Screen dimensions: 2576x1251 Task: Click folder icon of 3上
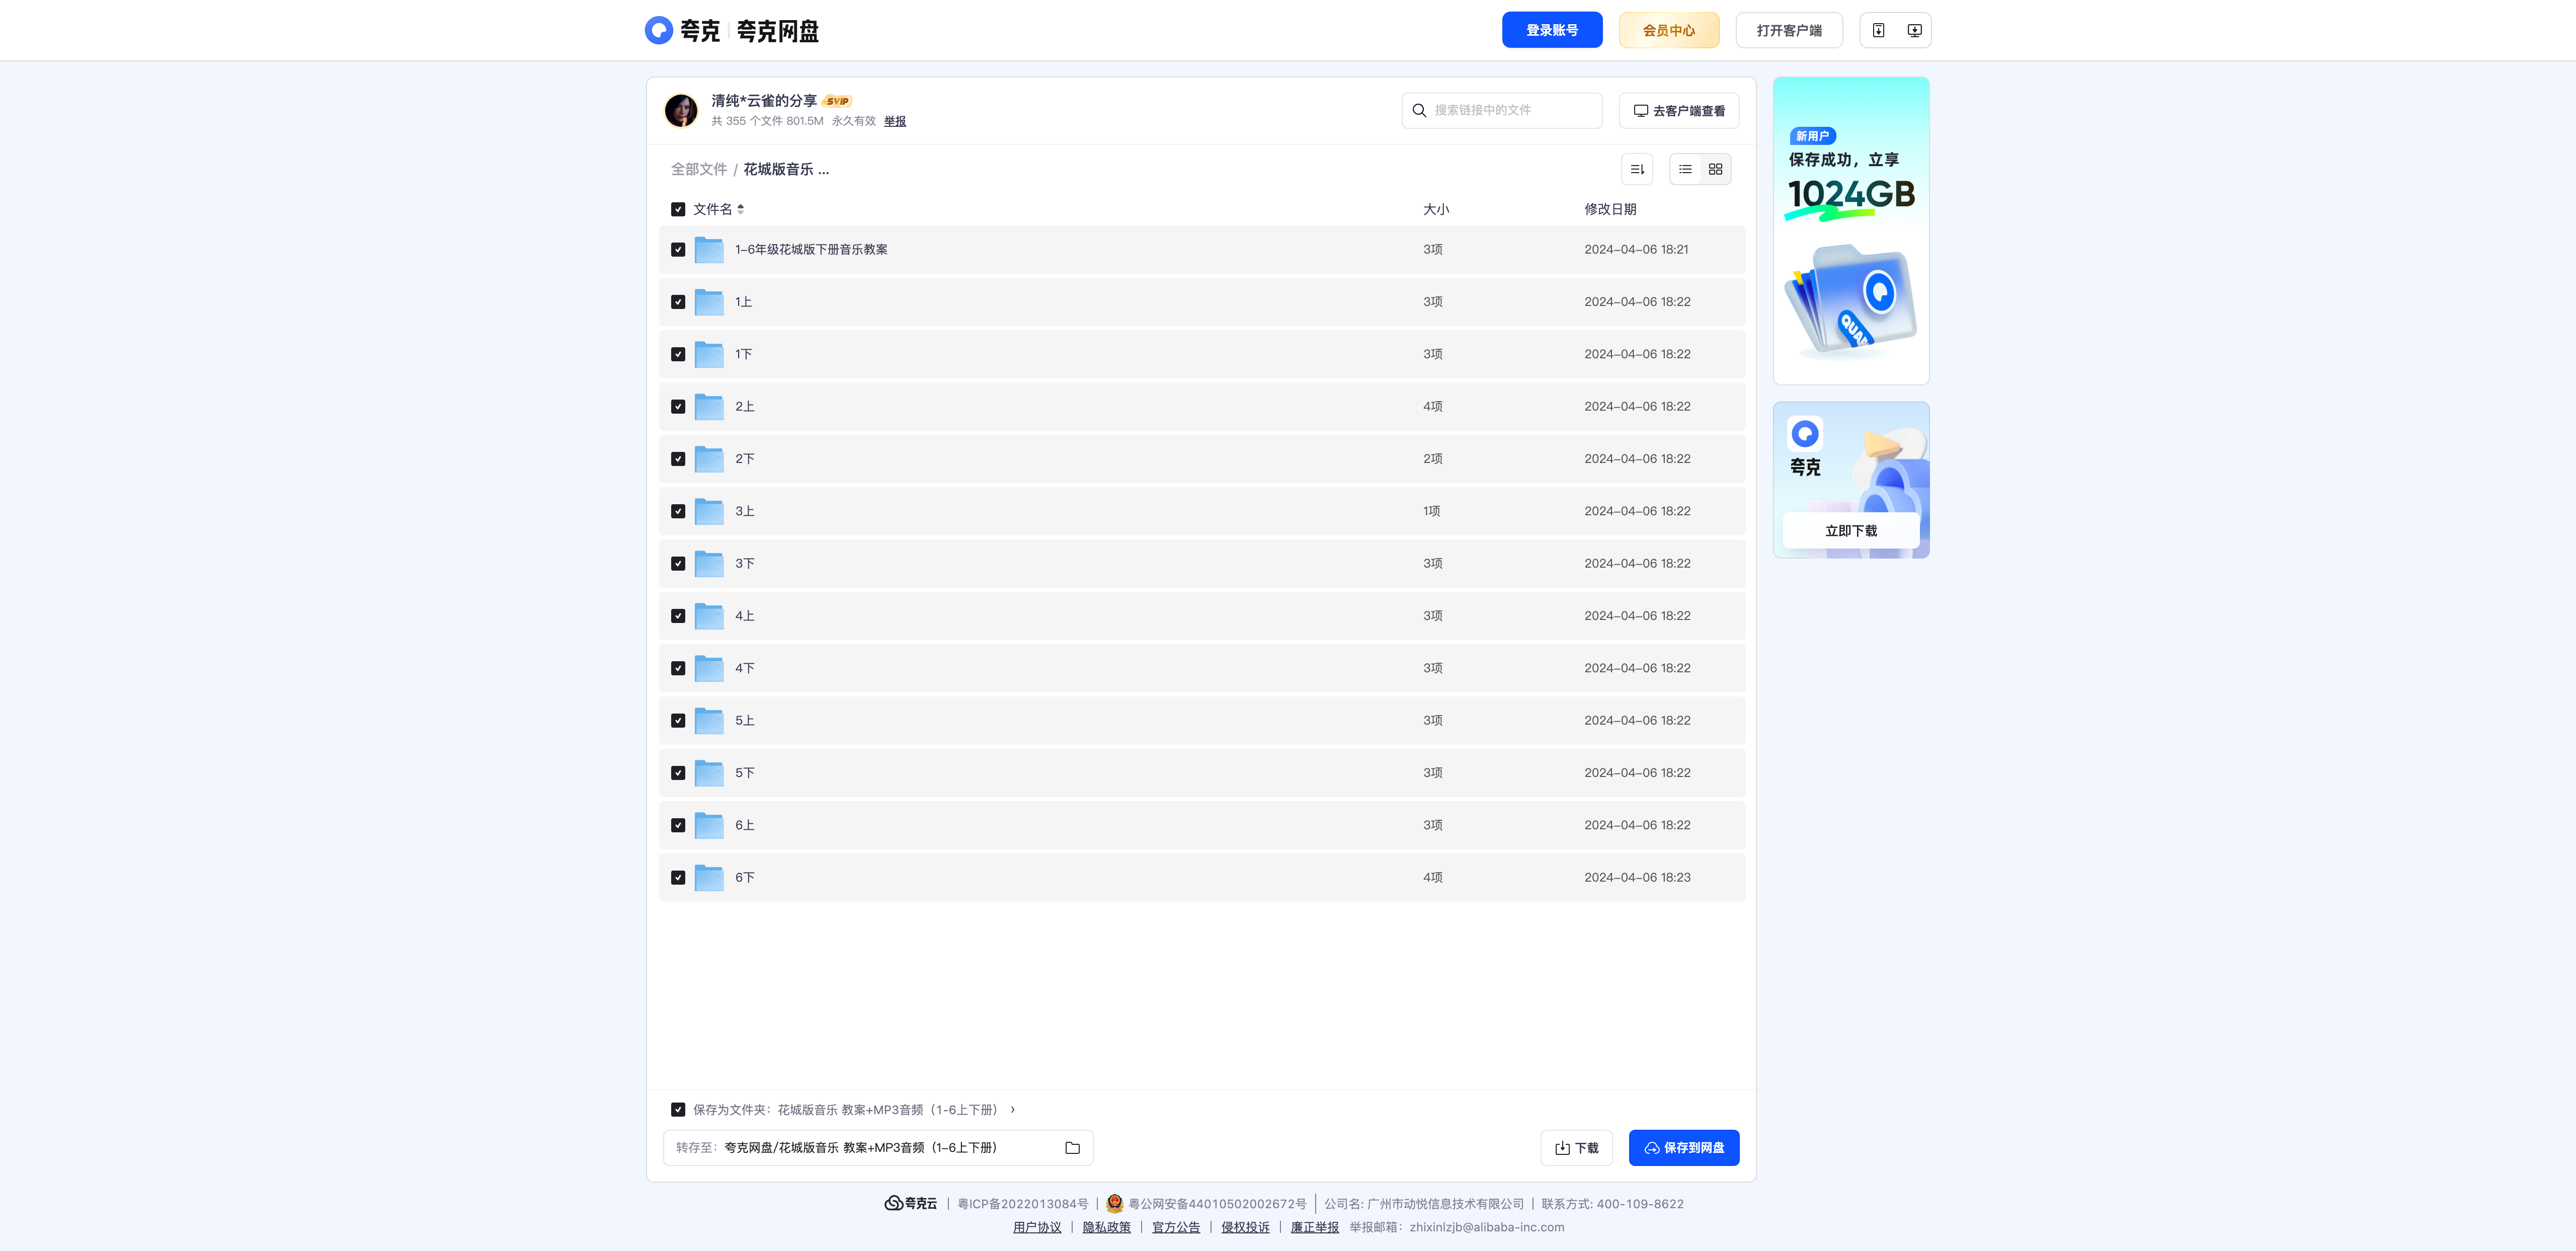coord(709,511)
